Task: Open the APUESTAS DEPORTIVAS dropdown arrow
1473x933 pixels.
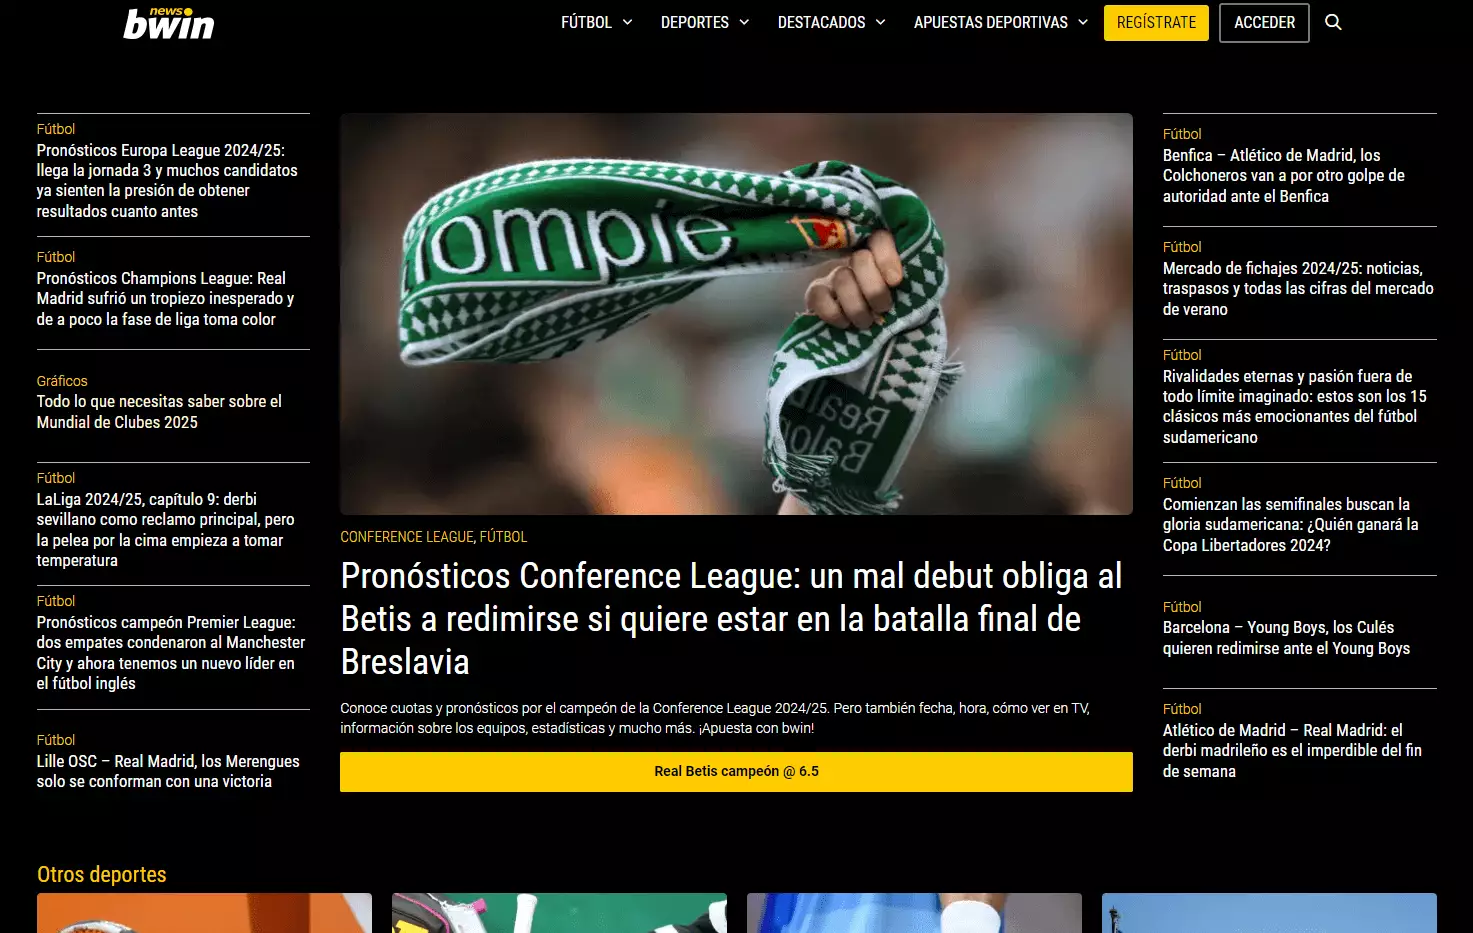Action: tap(1083, 22)
